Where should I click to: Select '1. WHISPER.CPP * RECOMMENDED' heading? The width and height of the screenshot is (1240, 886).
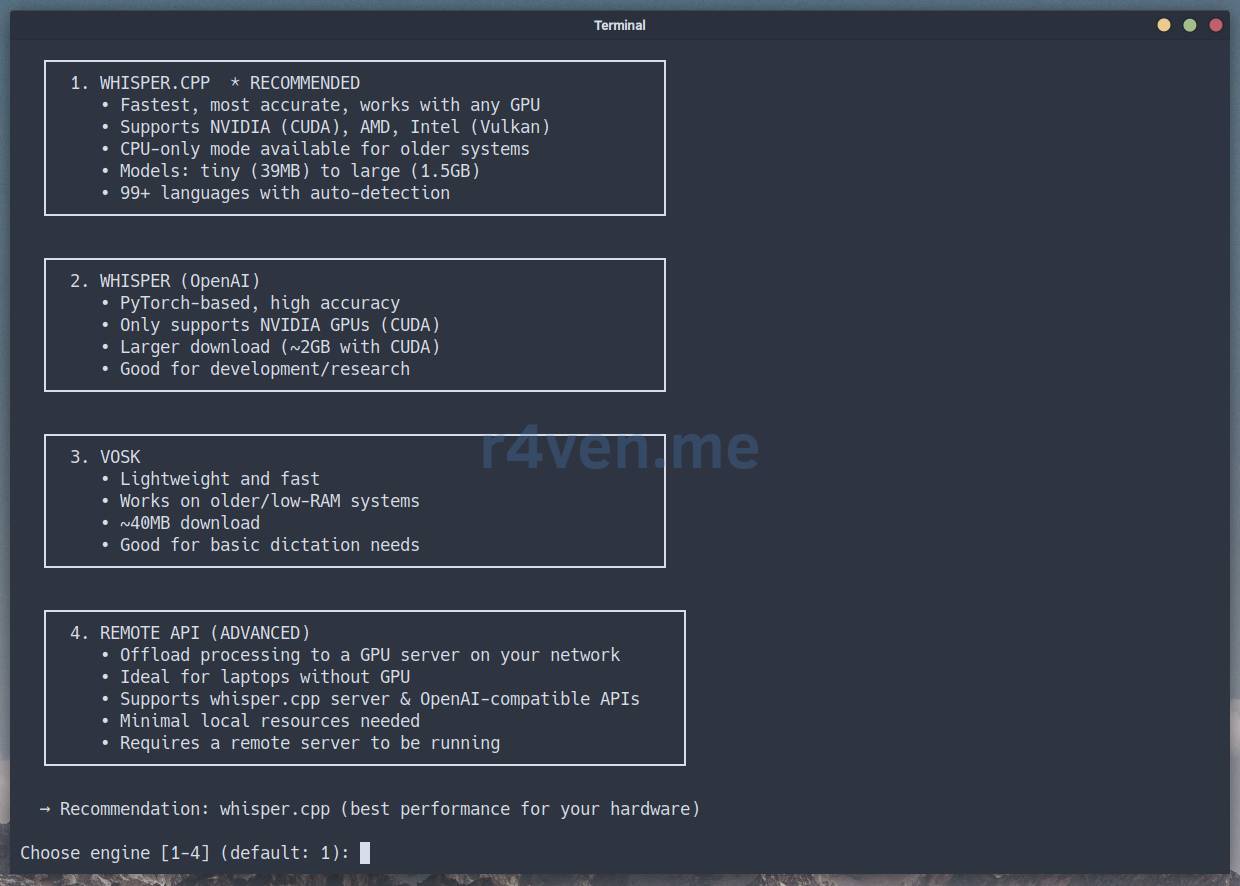[x=215, y=83]
